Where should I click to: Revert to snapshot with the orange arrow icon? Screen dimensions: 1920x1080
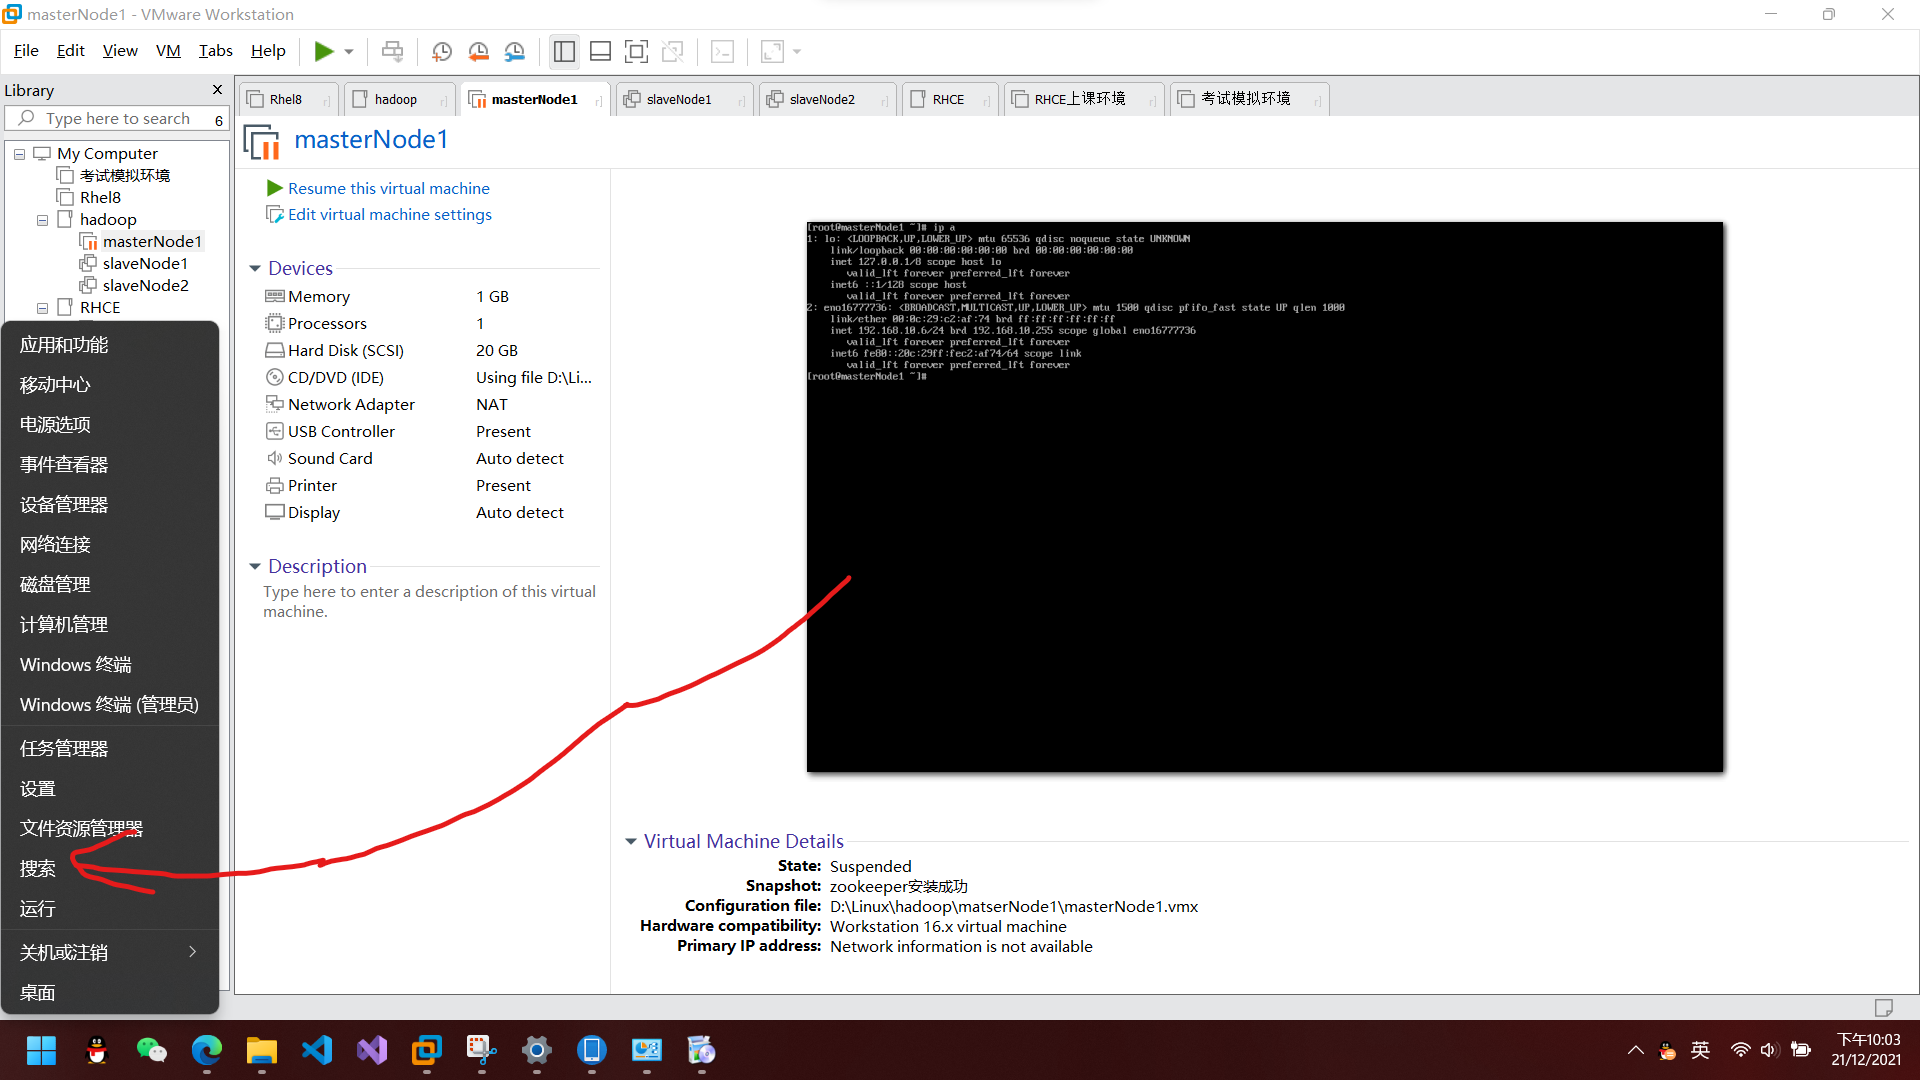pyautogui.click(x=478, y=51)
